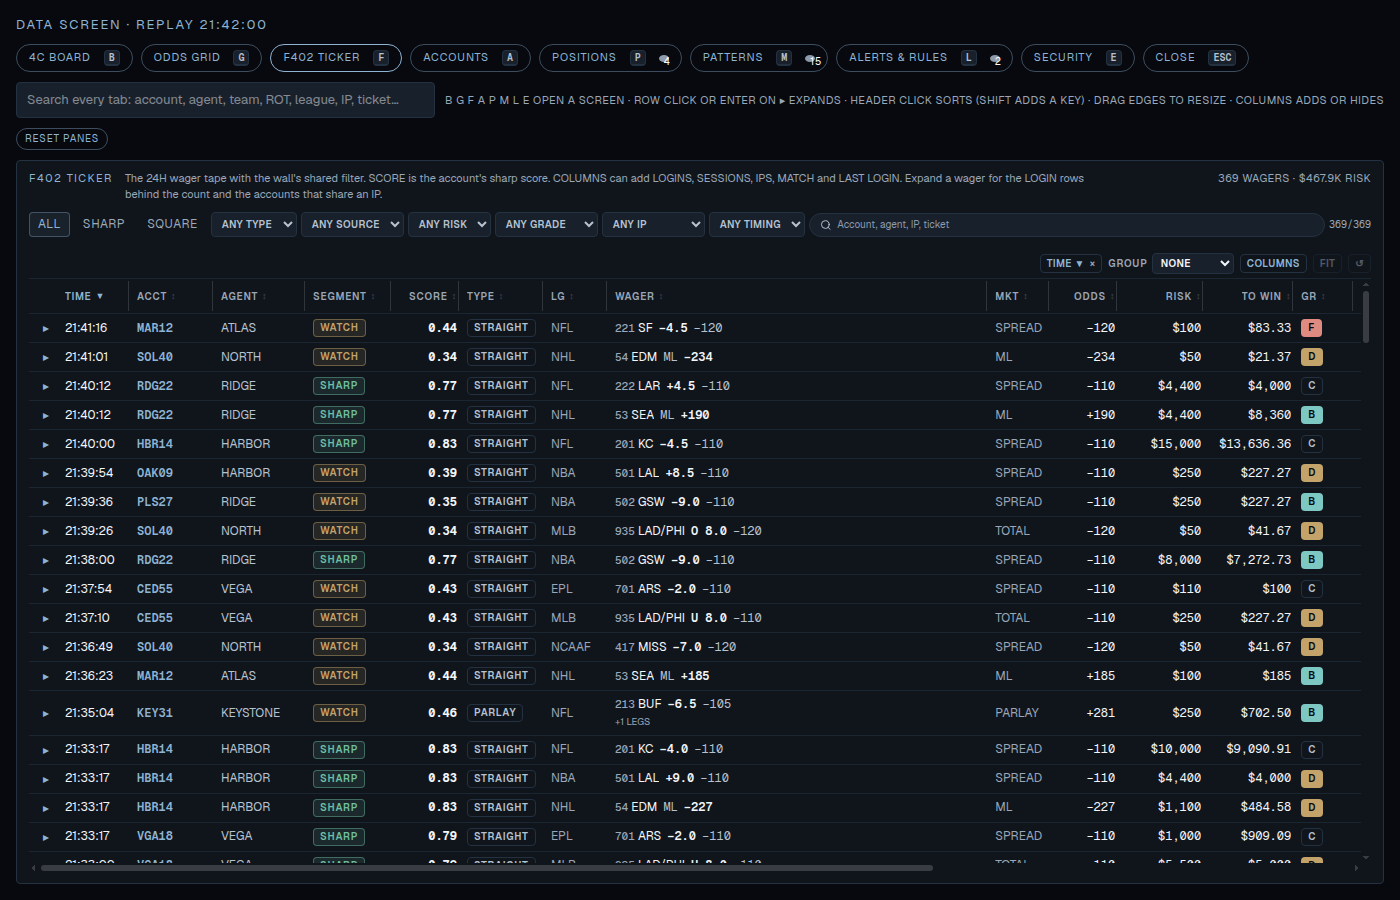This screenshot has width=1400, height=900.
Task: Click the global search field for every tab
Action: click(226, 100)
